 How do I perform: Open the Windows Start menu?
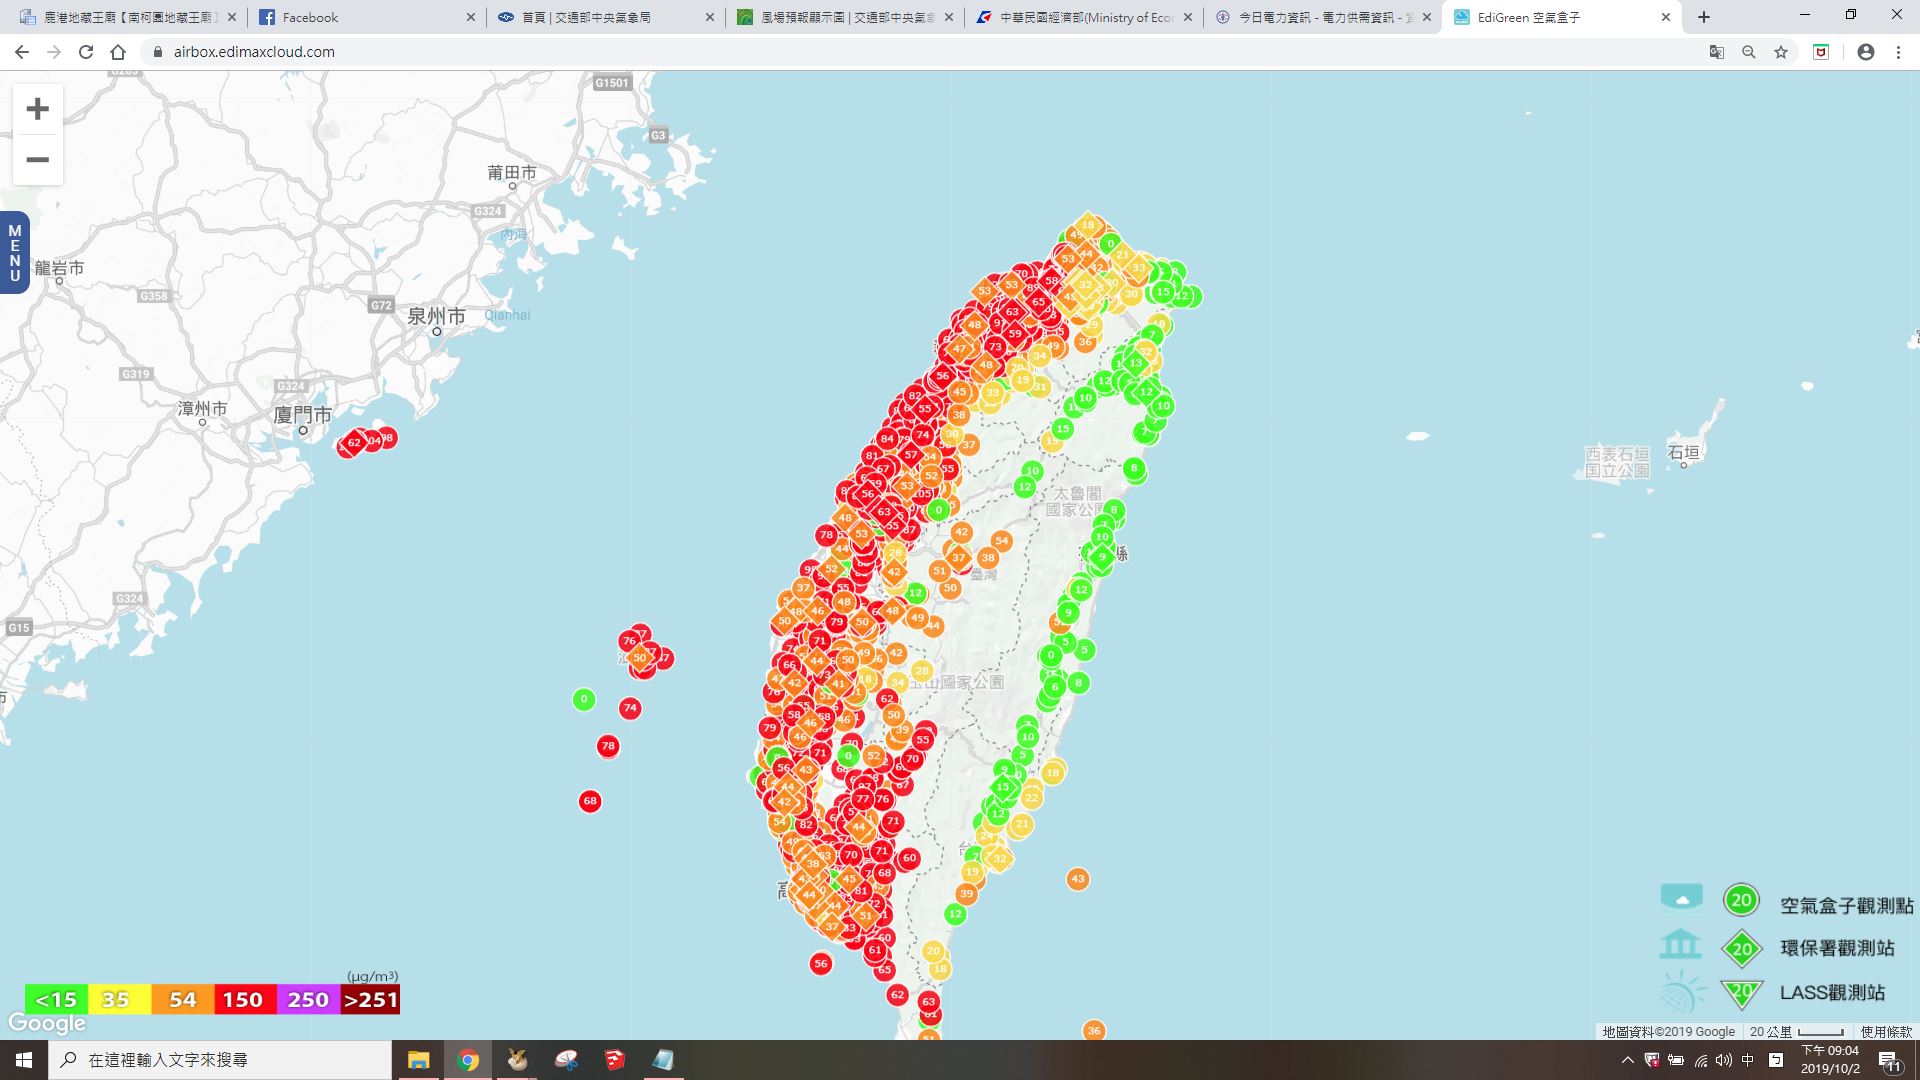pos(24,1060)
